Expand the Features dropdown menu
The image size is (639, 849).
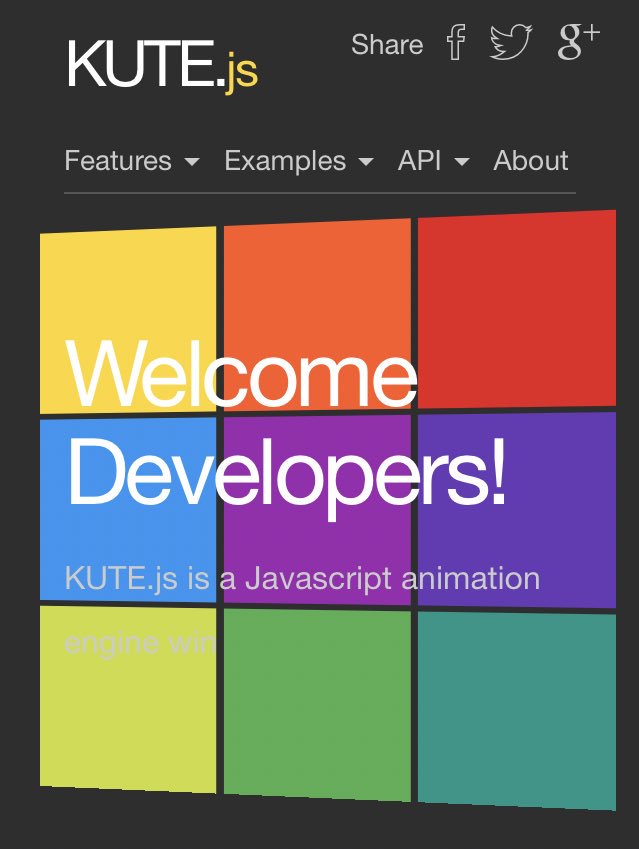(x=132, y=161)
